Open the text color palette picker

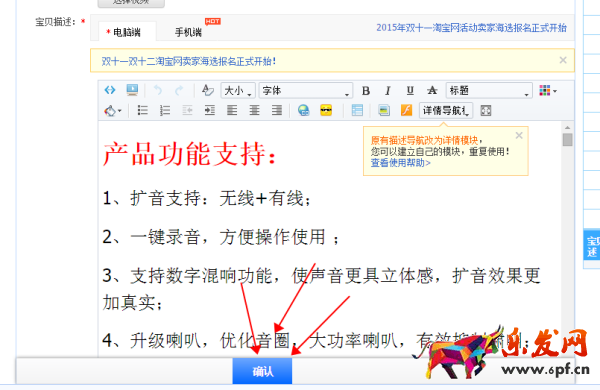tap(548, 91)
